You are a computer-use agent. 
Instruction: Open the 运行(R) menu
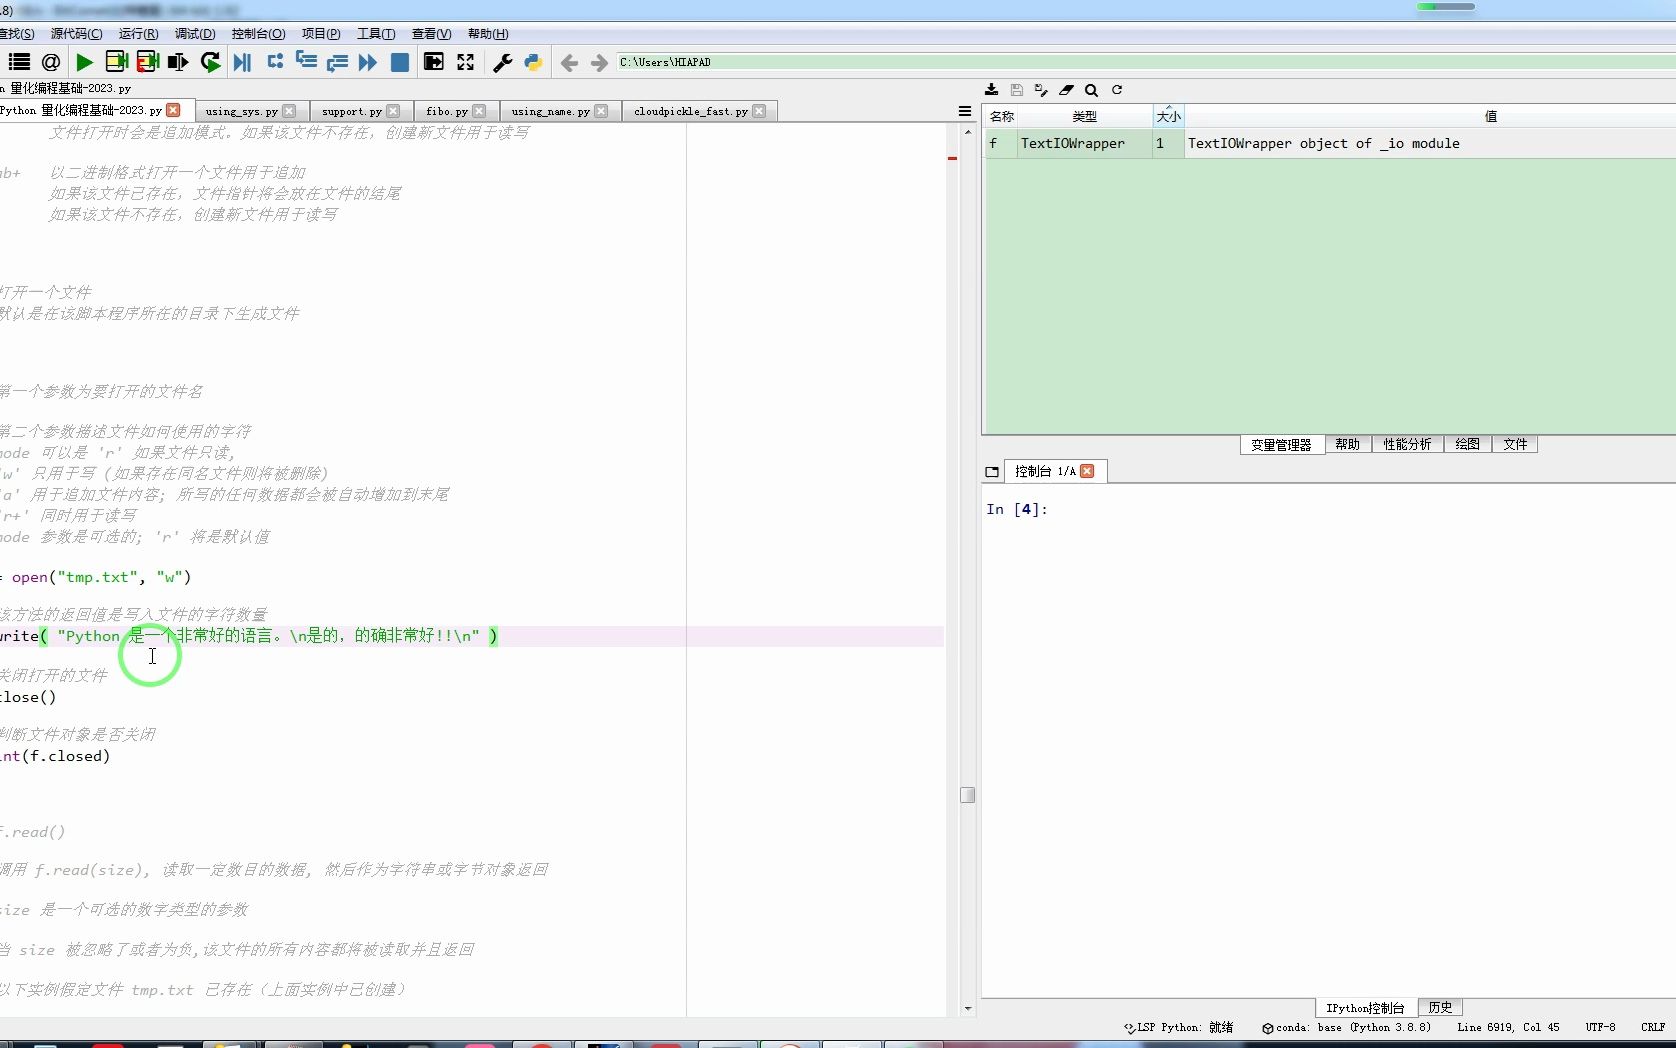point(138,33)
